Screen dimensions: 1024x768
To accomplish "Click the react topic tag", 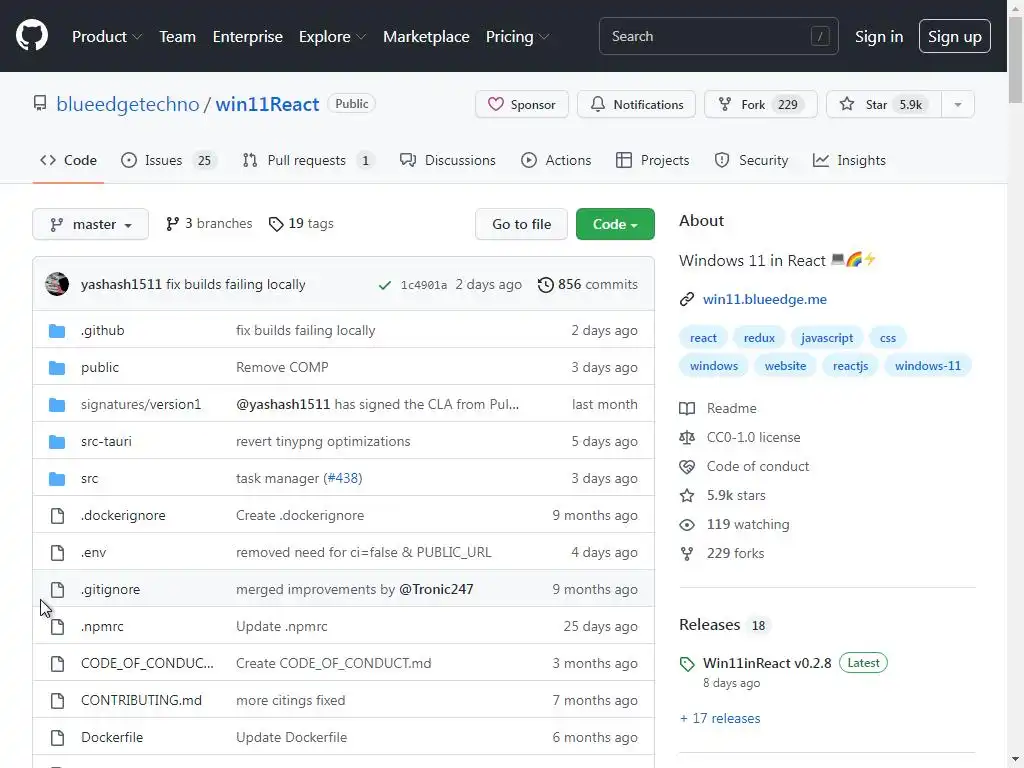I will (703, 338).
